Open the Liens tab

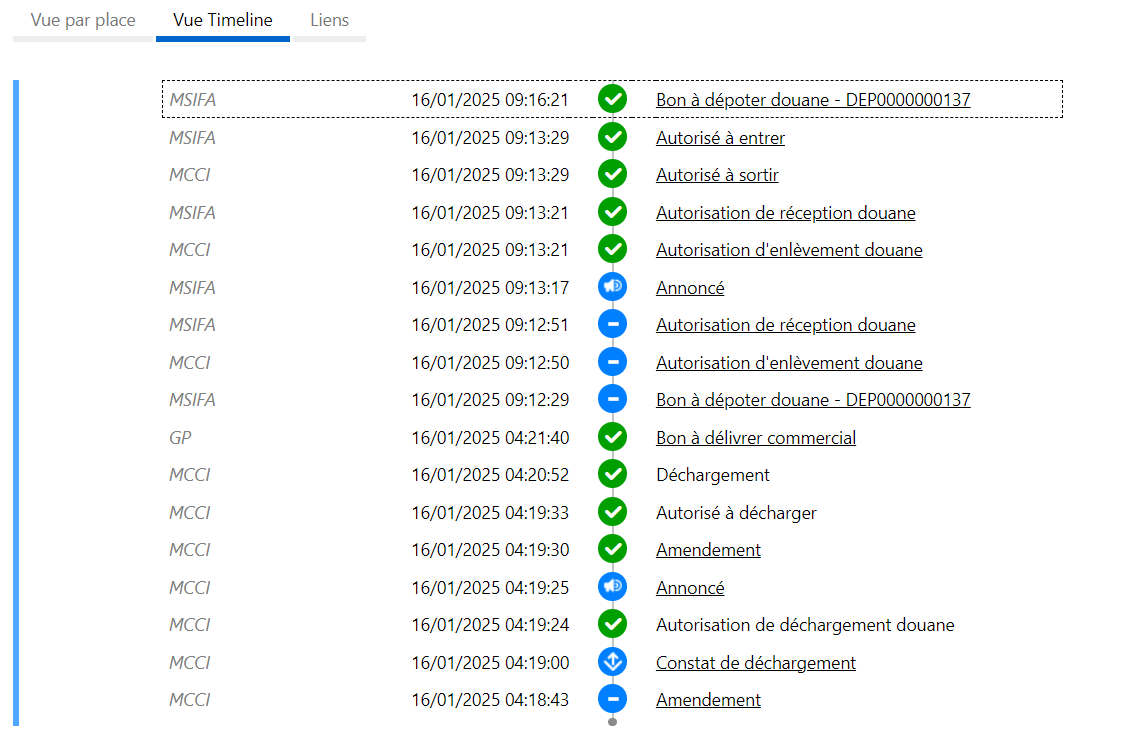point(329,20)
